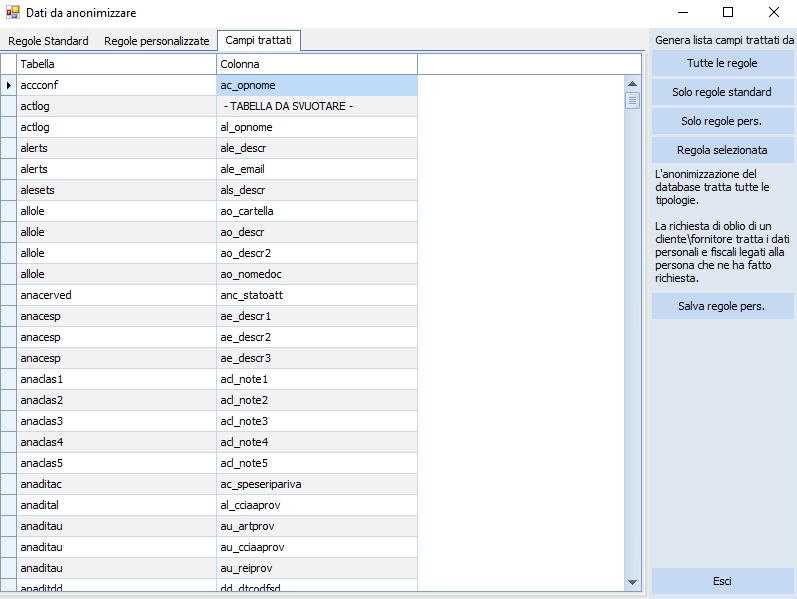797x599 pixels.
Task: Exit the dialog with Esci button
Action: coord(722,581)
